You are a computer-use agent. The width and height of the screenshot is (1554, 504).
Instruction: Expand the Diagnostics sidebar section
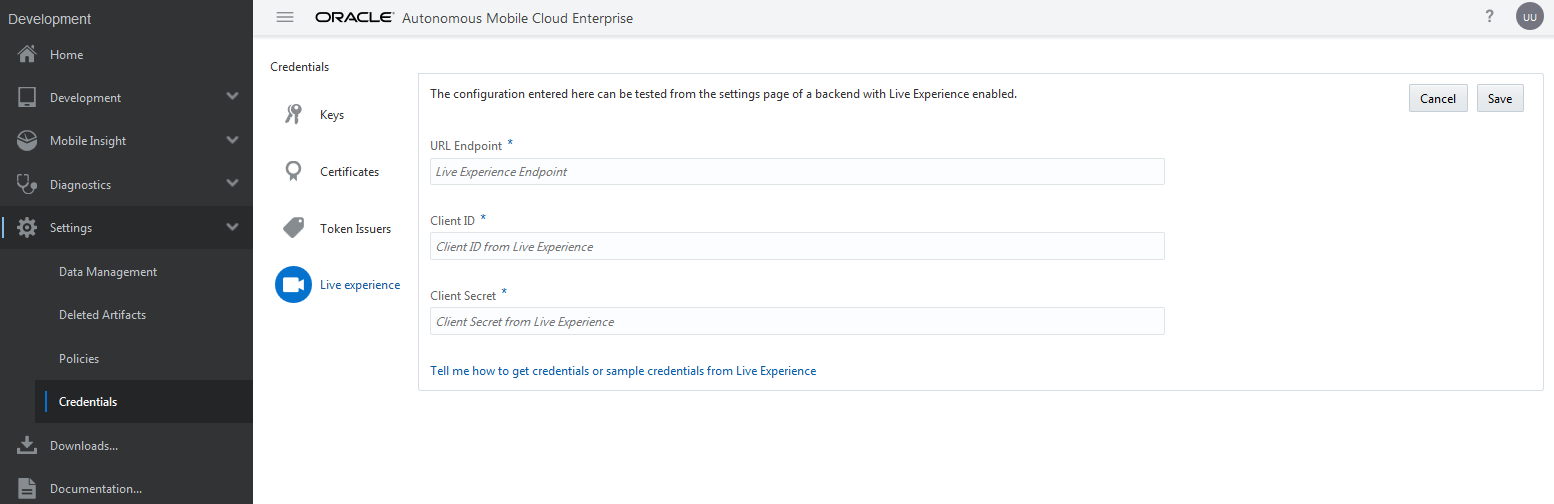[232, 184]
